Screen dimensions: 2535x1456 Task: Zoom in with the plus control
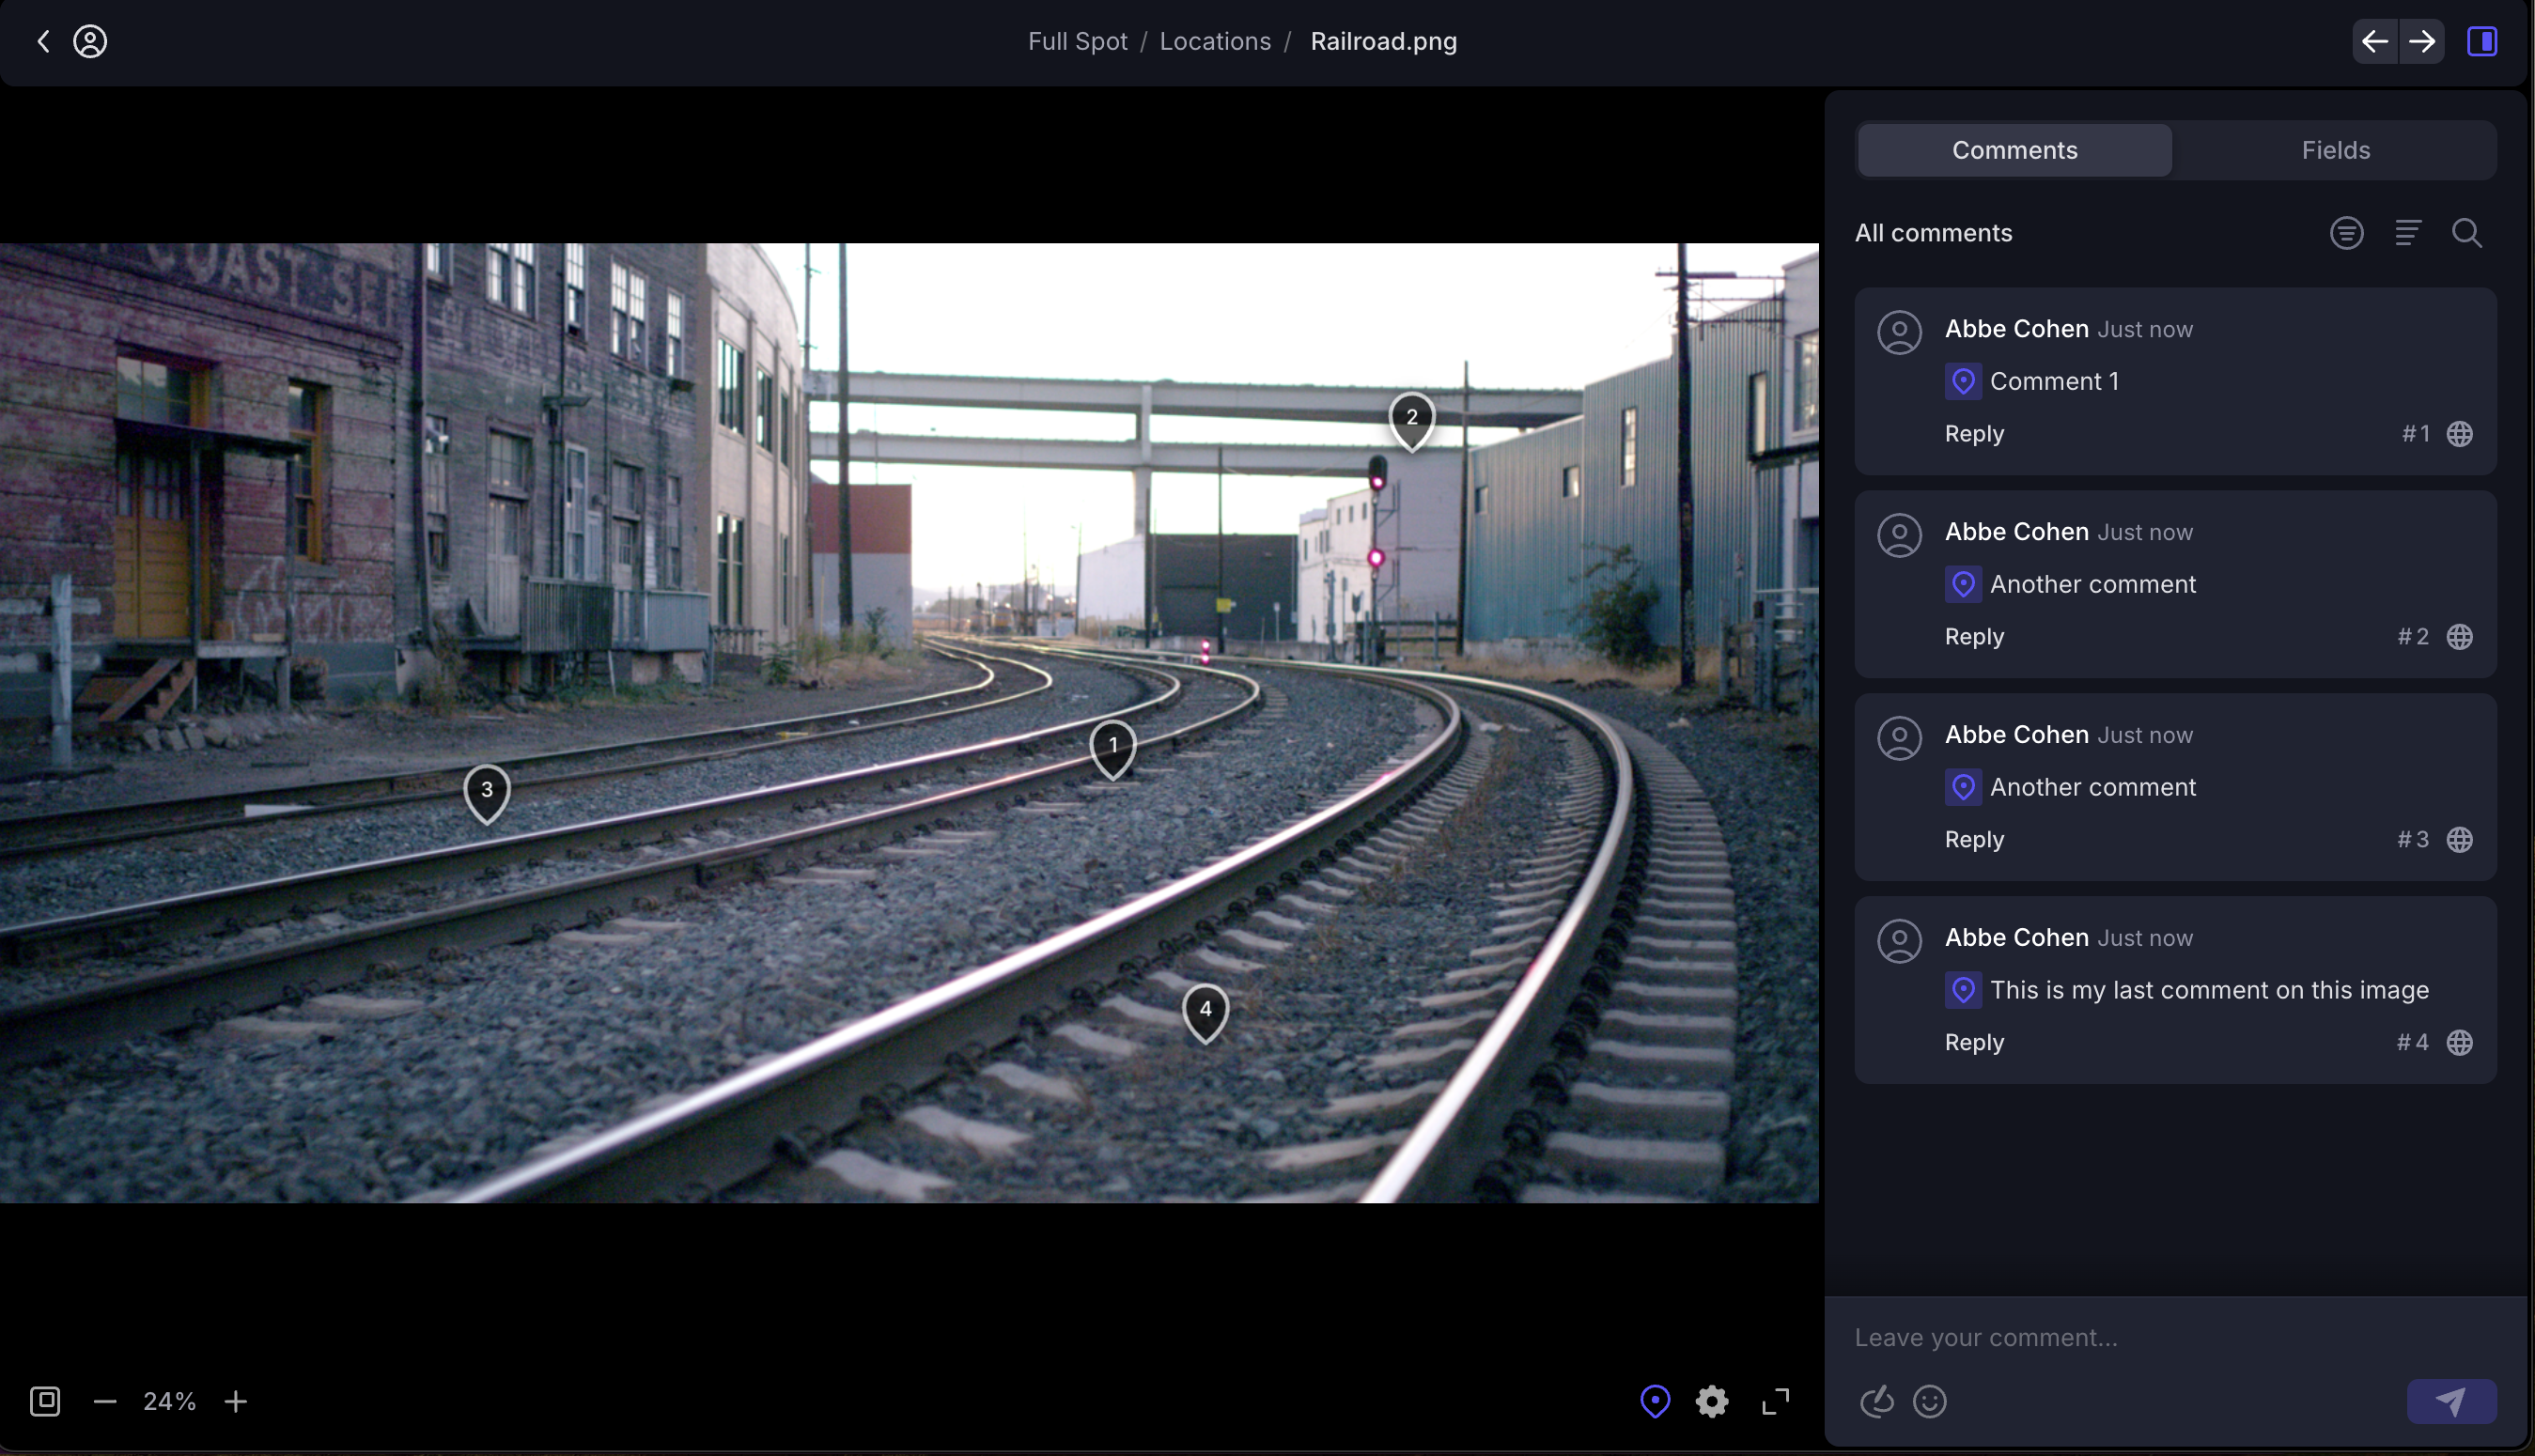(x=236, y=1401)
